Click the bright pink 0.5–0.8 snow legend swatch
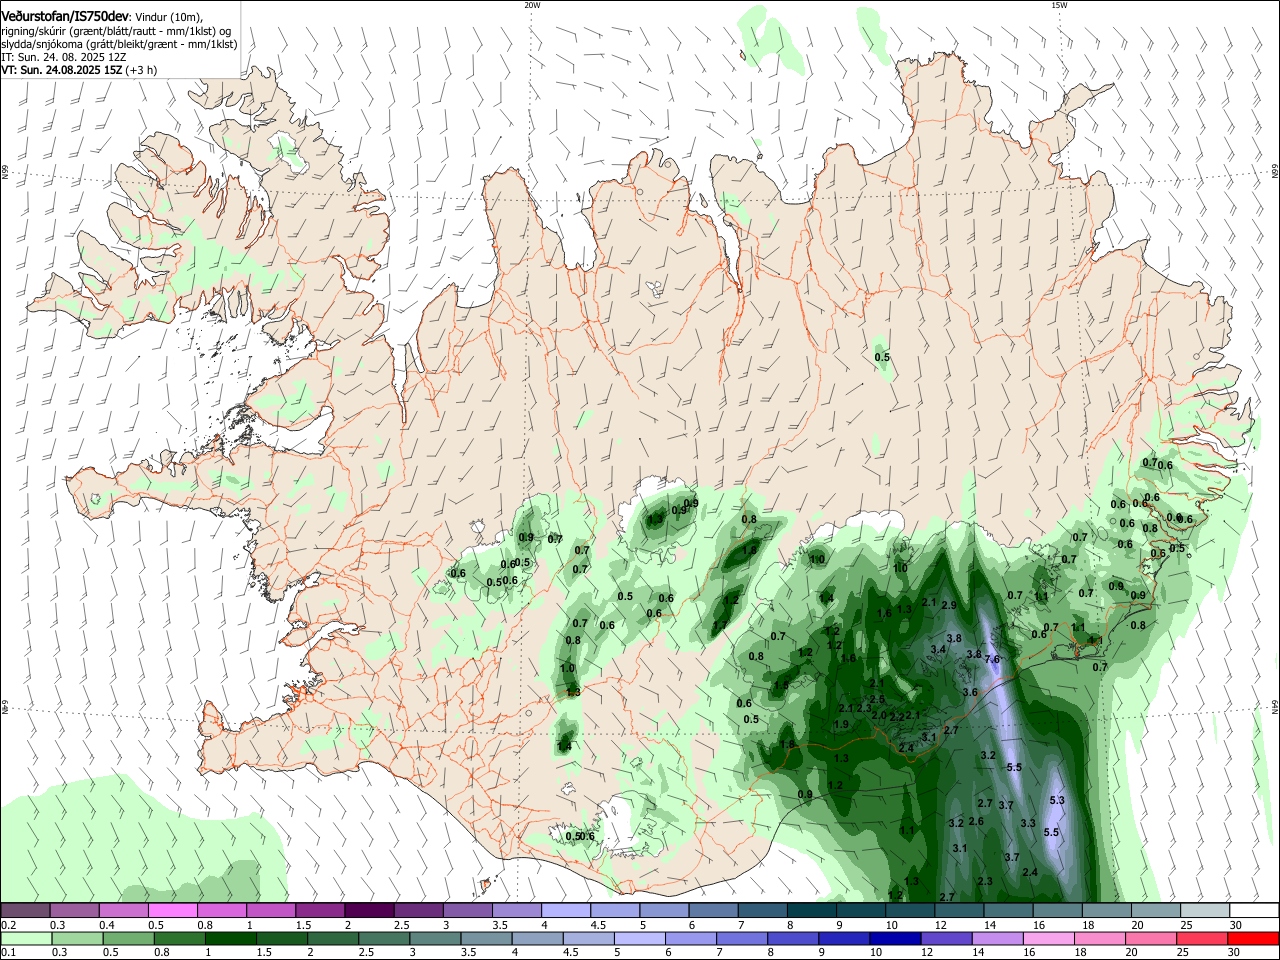The width and height of the screenshot is (1280, 960). click(173, 911)
